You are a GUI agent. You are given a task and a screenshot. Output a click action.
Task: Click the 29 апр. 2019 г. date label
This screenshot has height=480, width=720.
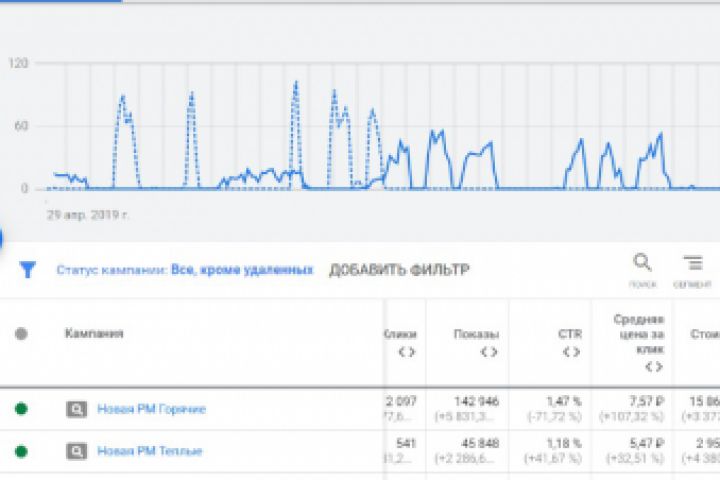click(x=88, y=214)
